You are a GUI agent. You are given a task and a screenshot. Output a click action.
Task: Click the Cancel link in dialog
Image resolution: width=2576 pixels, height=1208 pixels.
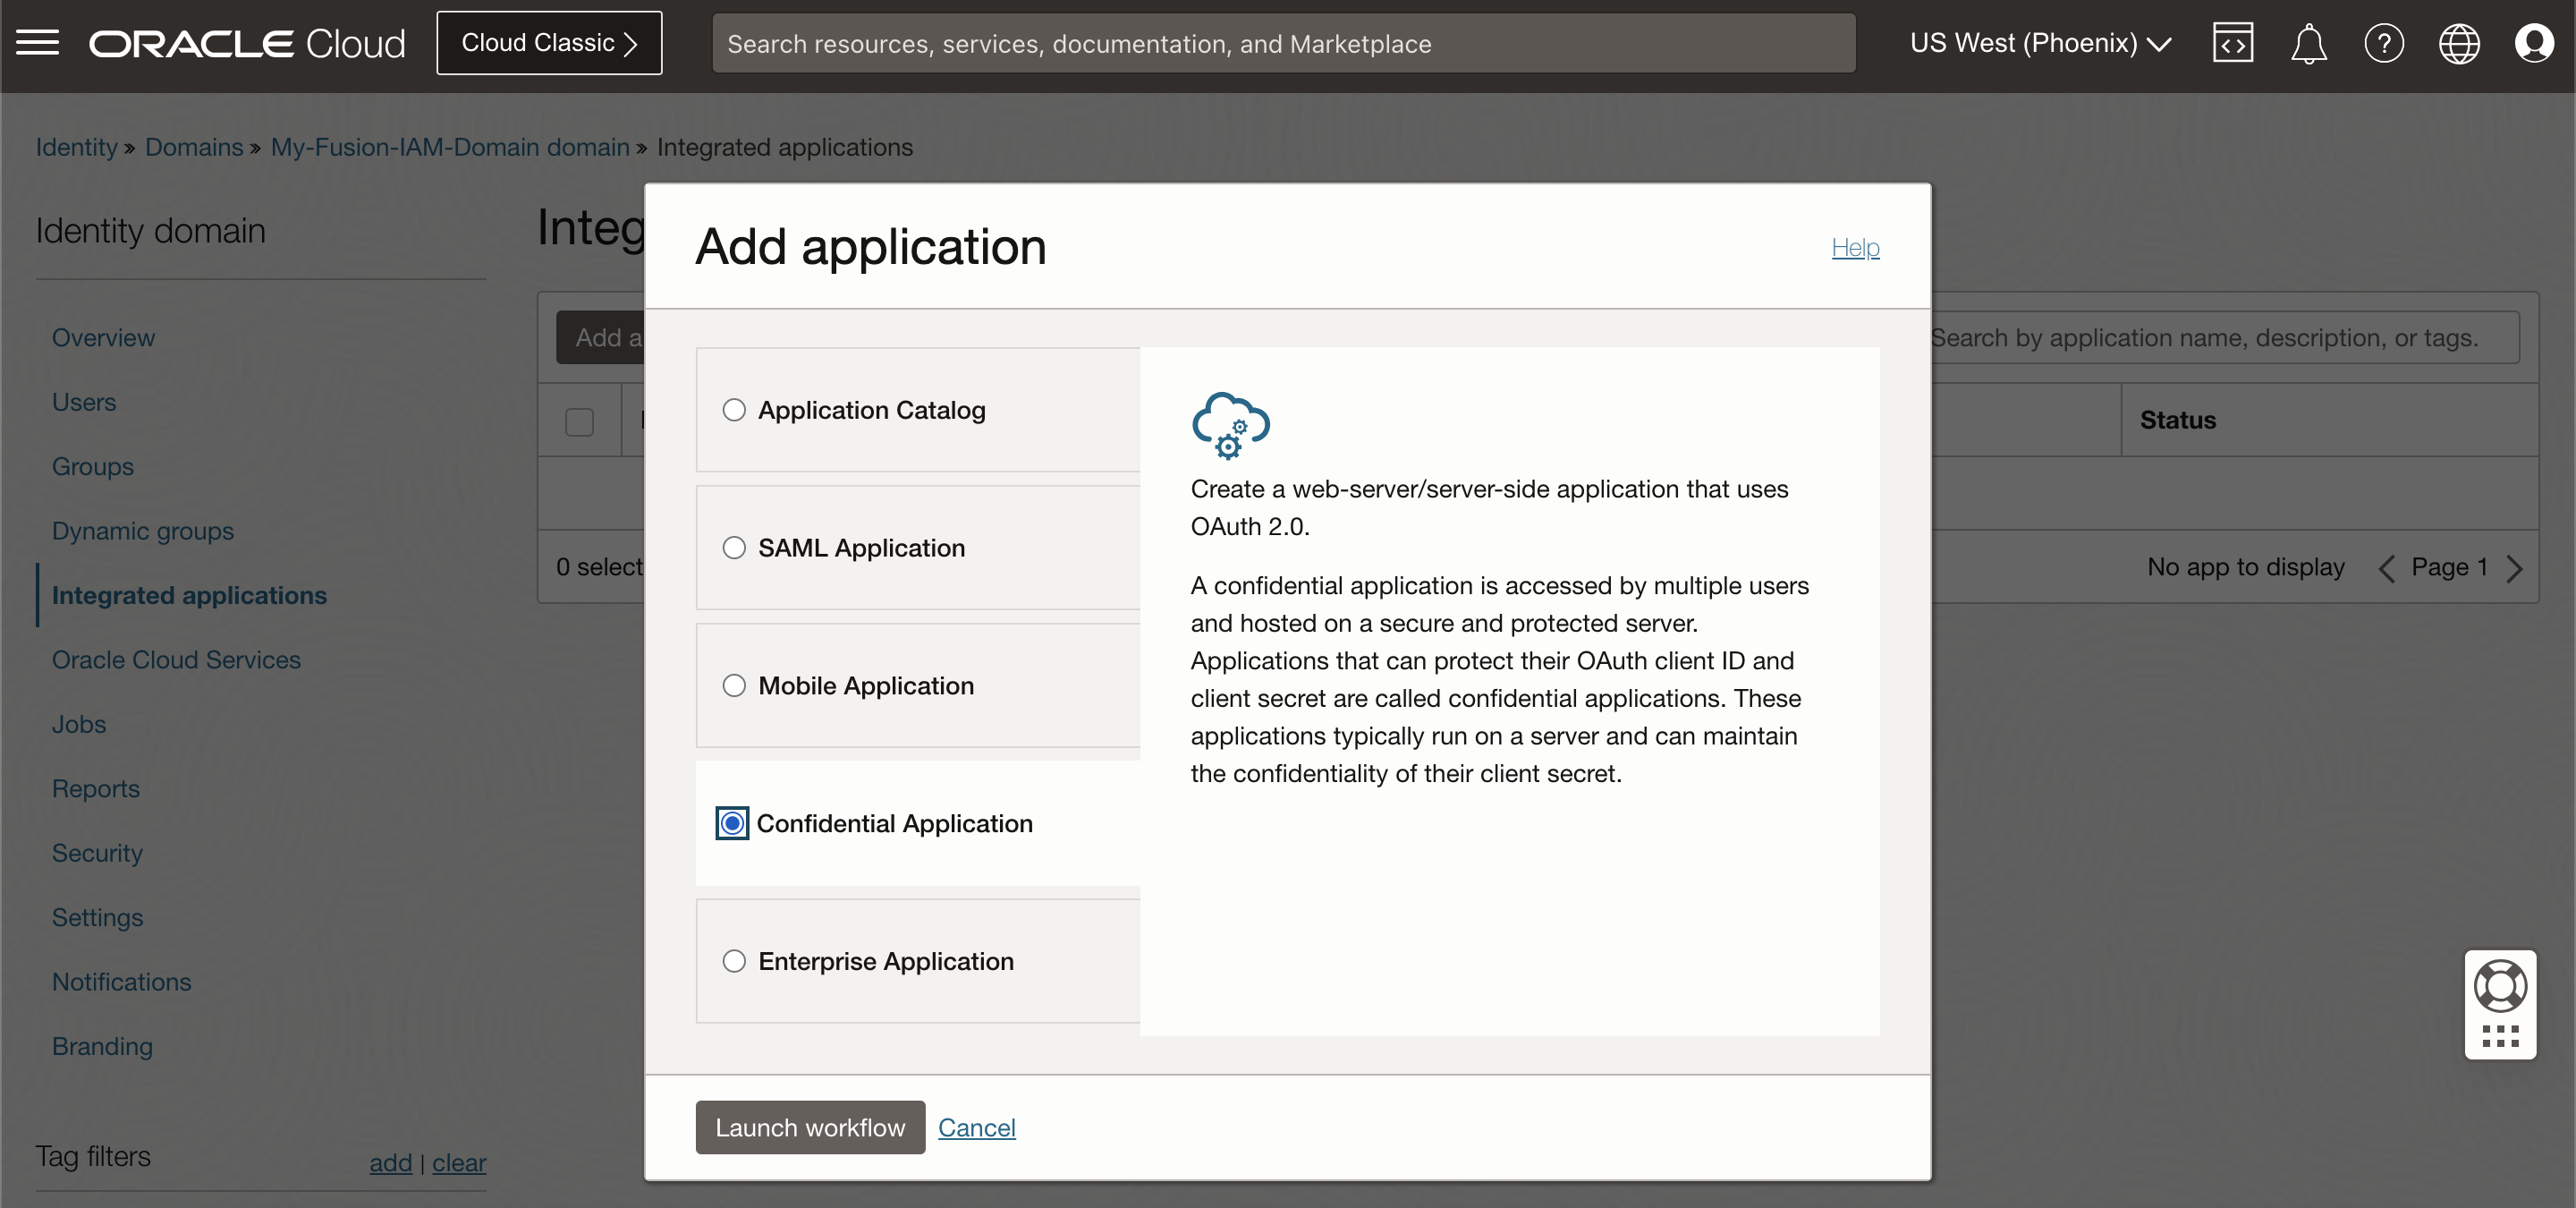[976, 1127]
